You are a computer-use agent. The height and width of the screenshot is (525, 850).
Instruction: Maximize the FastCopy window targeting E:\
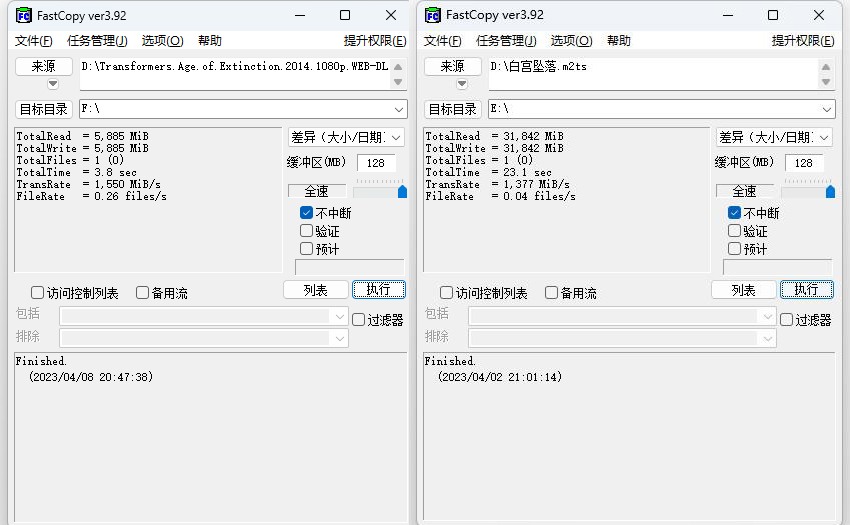(x=773, y=15)
